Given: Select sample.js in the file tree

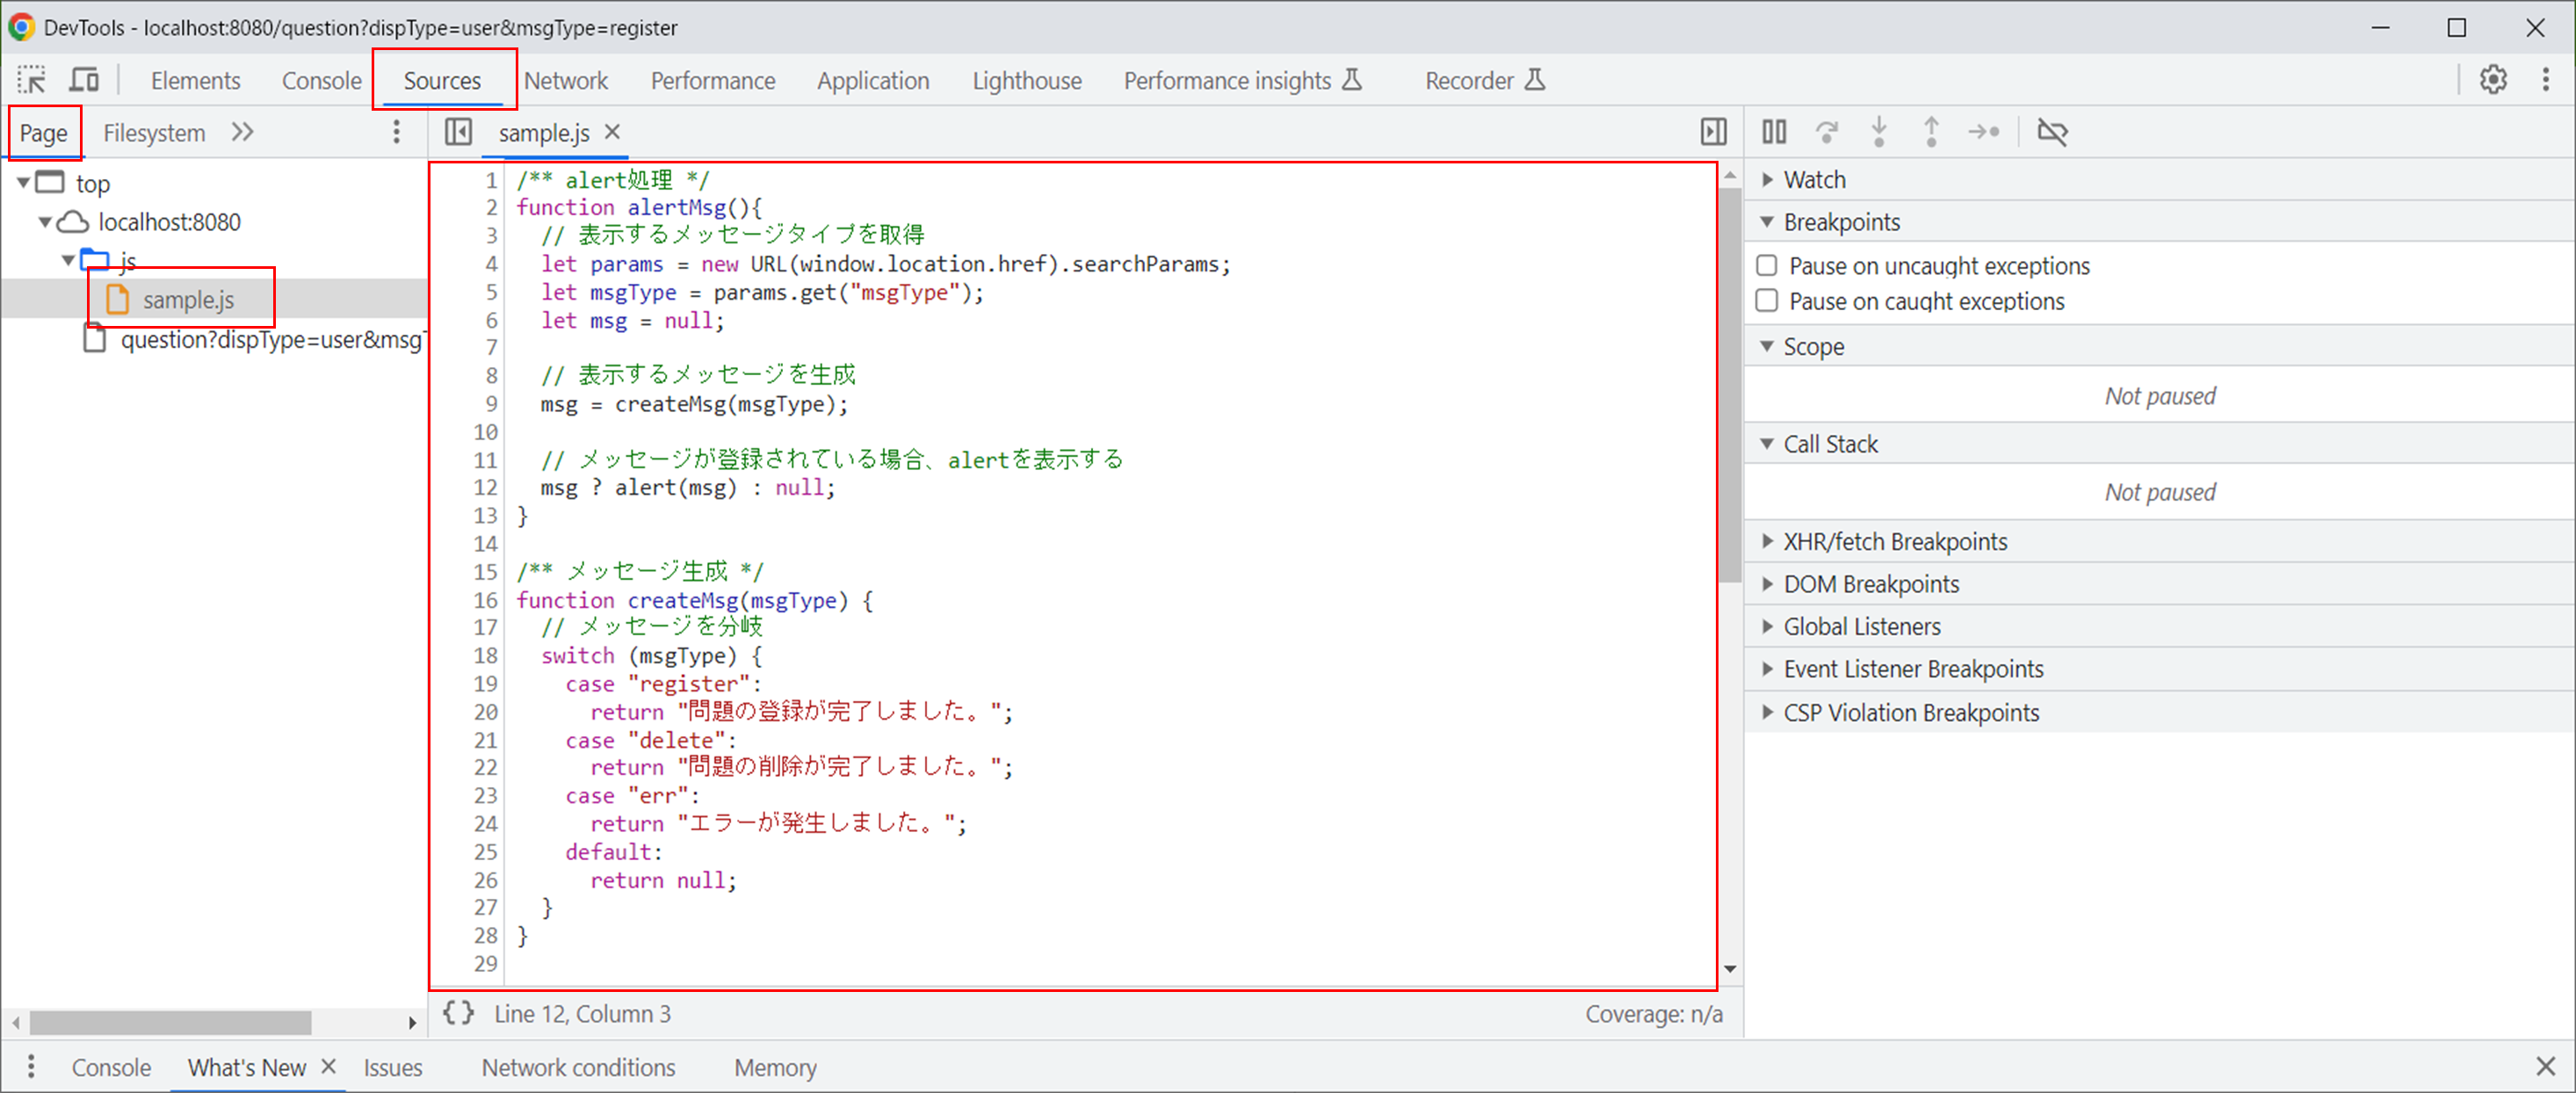Looking at the screenshot, I should 189,298.
